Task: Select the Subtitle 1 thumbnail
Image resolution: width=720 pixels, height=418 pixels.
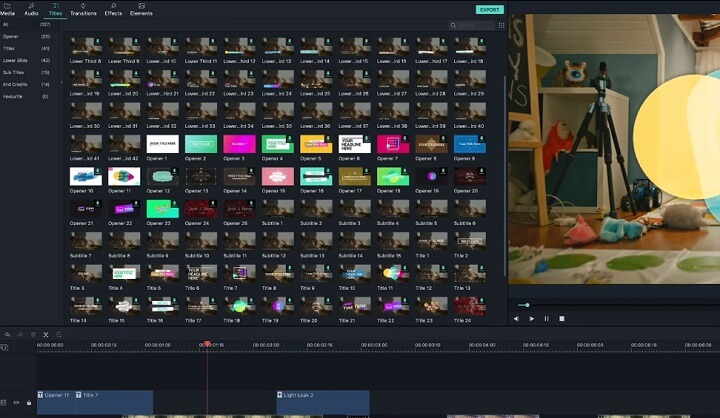Action: click(278, 209)
